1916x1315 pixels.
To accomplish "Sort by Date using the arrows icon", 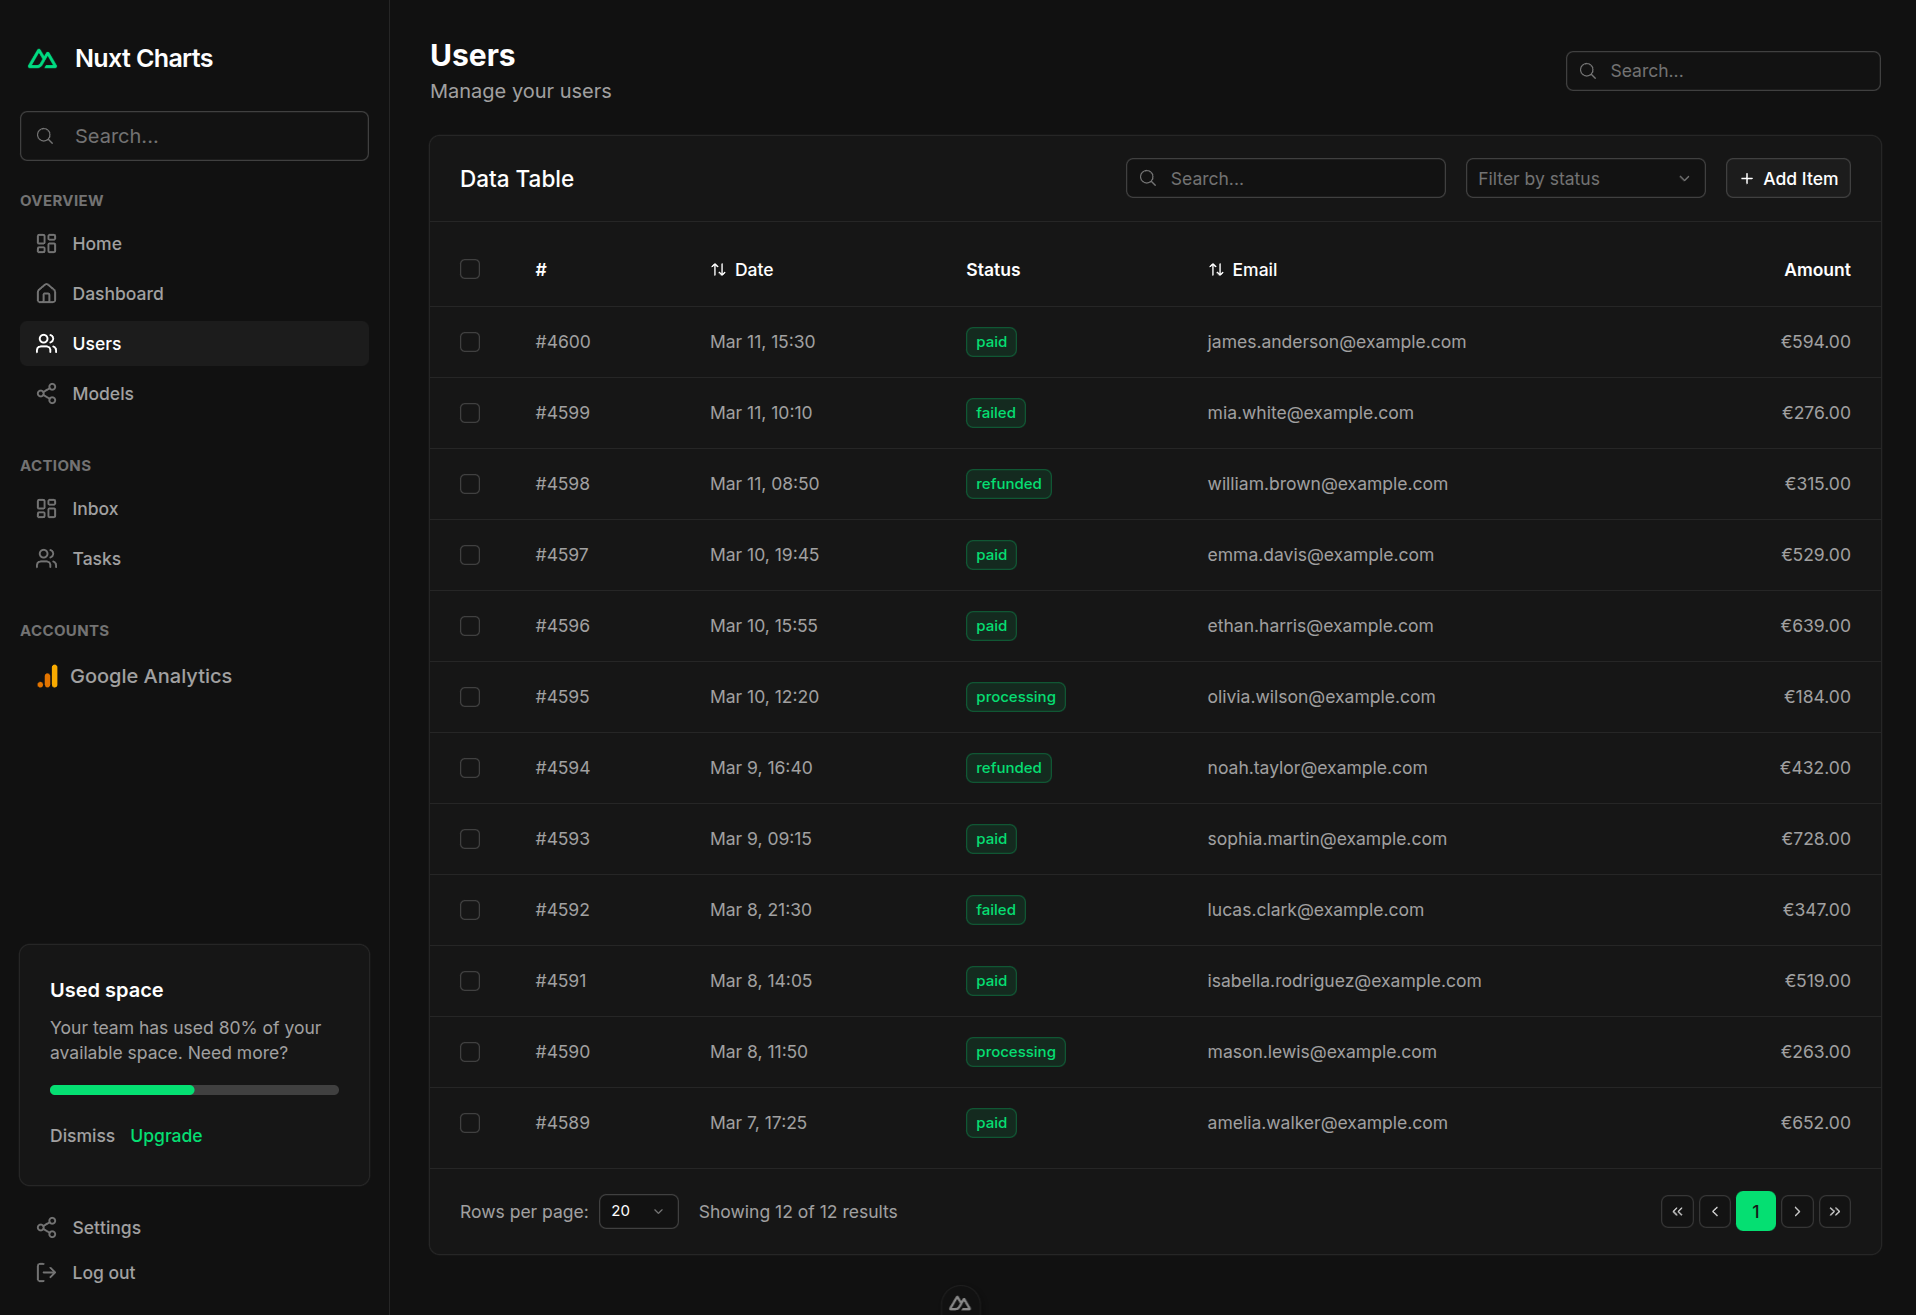I will [x=718, y=270].
